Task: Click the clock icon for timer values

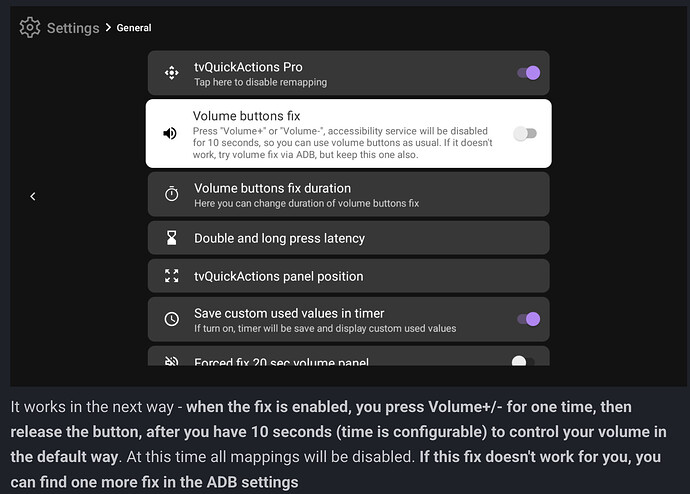Action: point(171,319)
